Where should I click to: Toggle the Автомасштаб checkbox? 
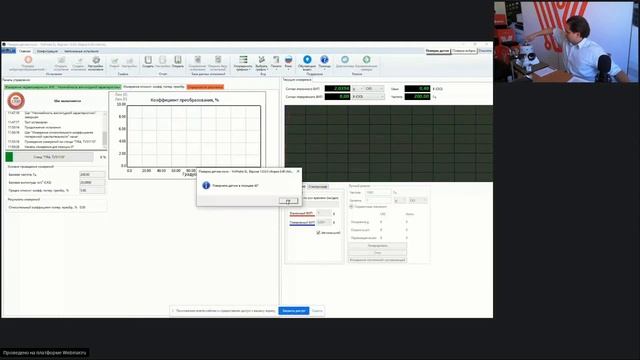tap(318, 233)
